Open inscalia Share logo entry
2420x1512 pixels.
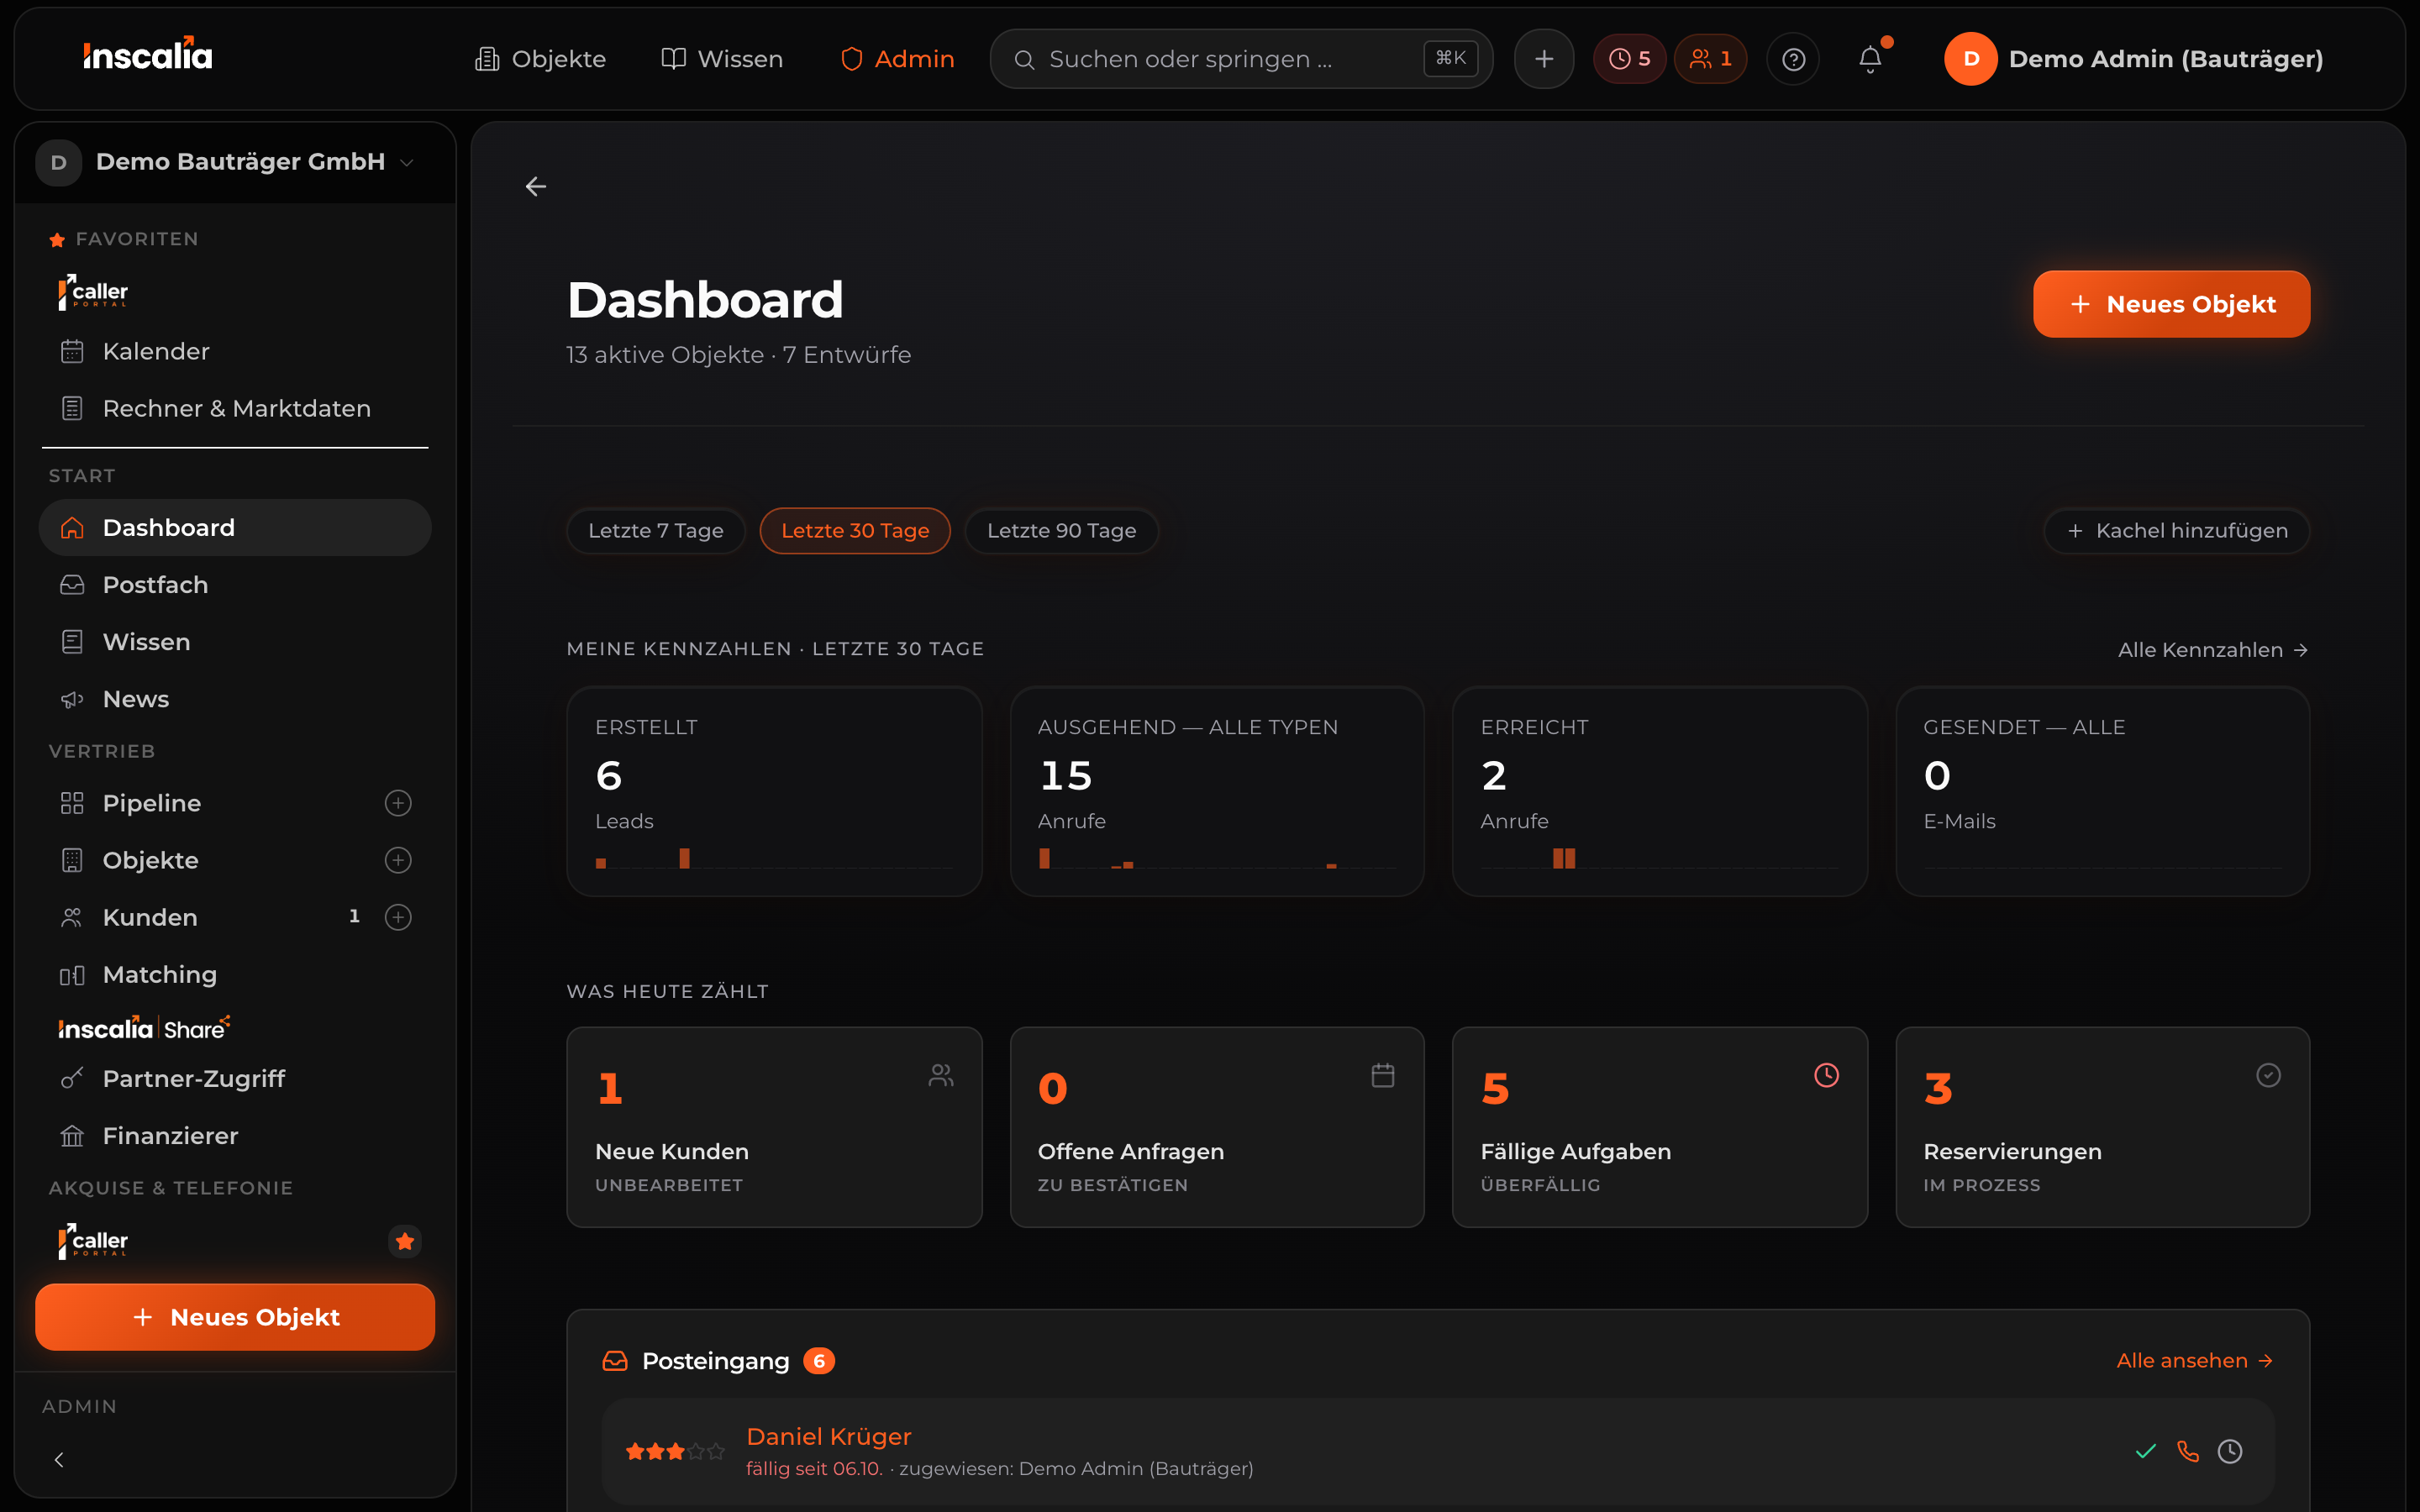(x=144, y=1027)
